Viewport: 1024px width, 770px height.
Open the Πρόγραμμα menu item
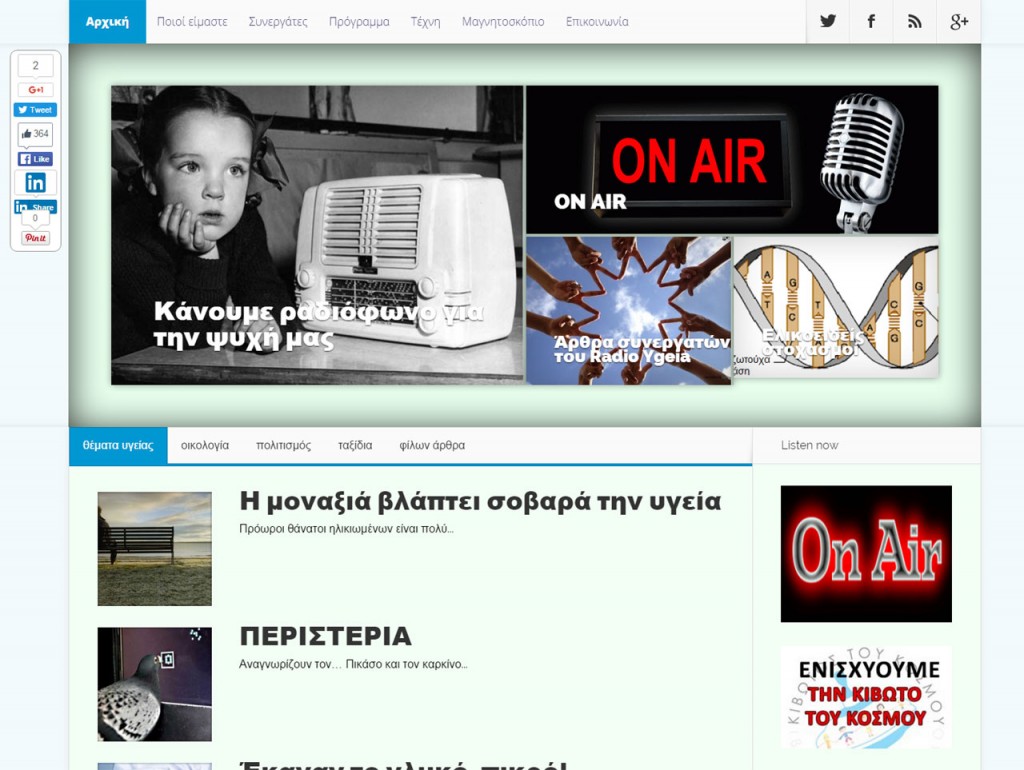[x=359, y=22]
